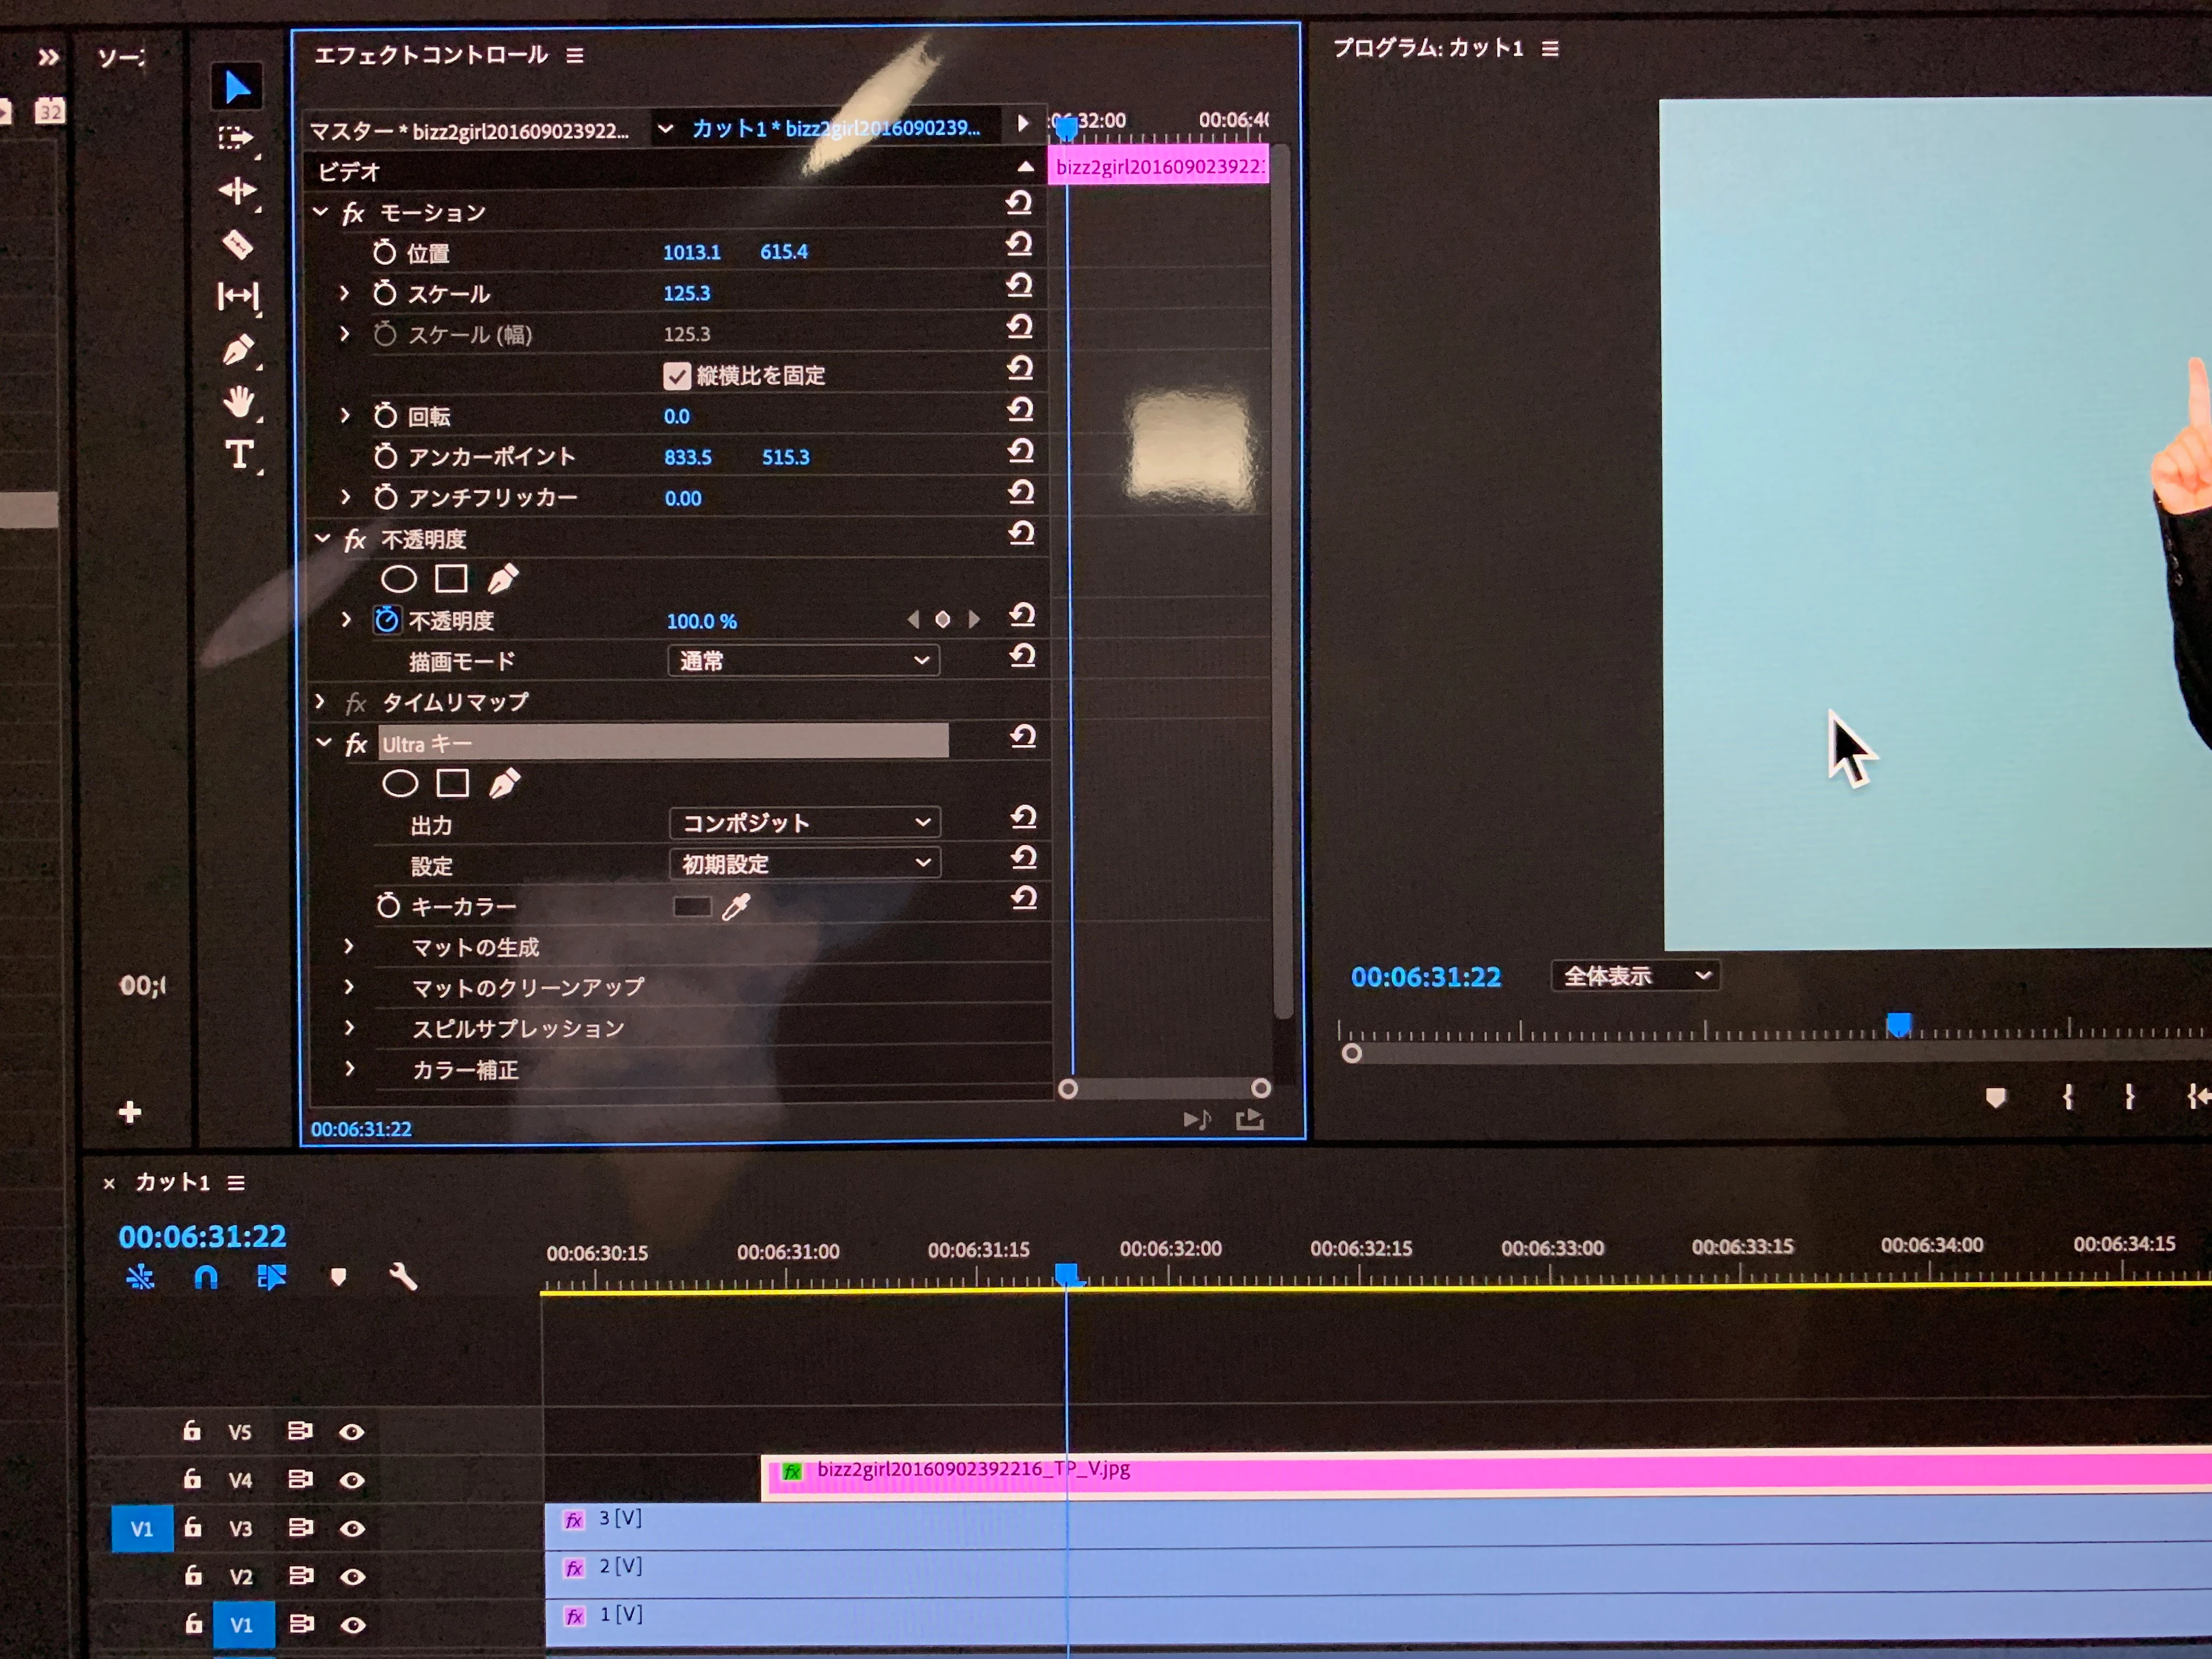This screenshot has height=1659, width=2212.
Task: Select the Track Select Forward tool
Action: click(x=236, y=137)
